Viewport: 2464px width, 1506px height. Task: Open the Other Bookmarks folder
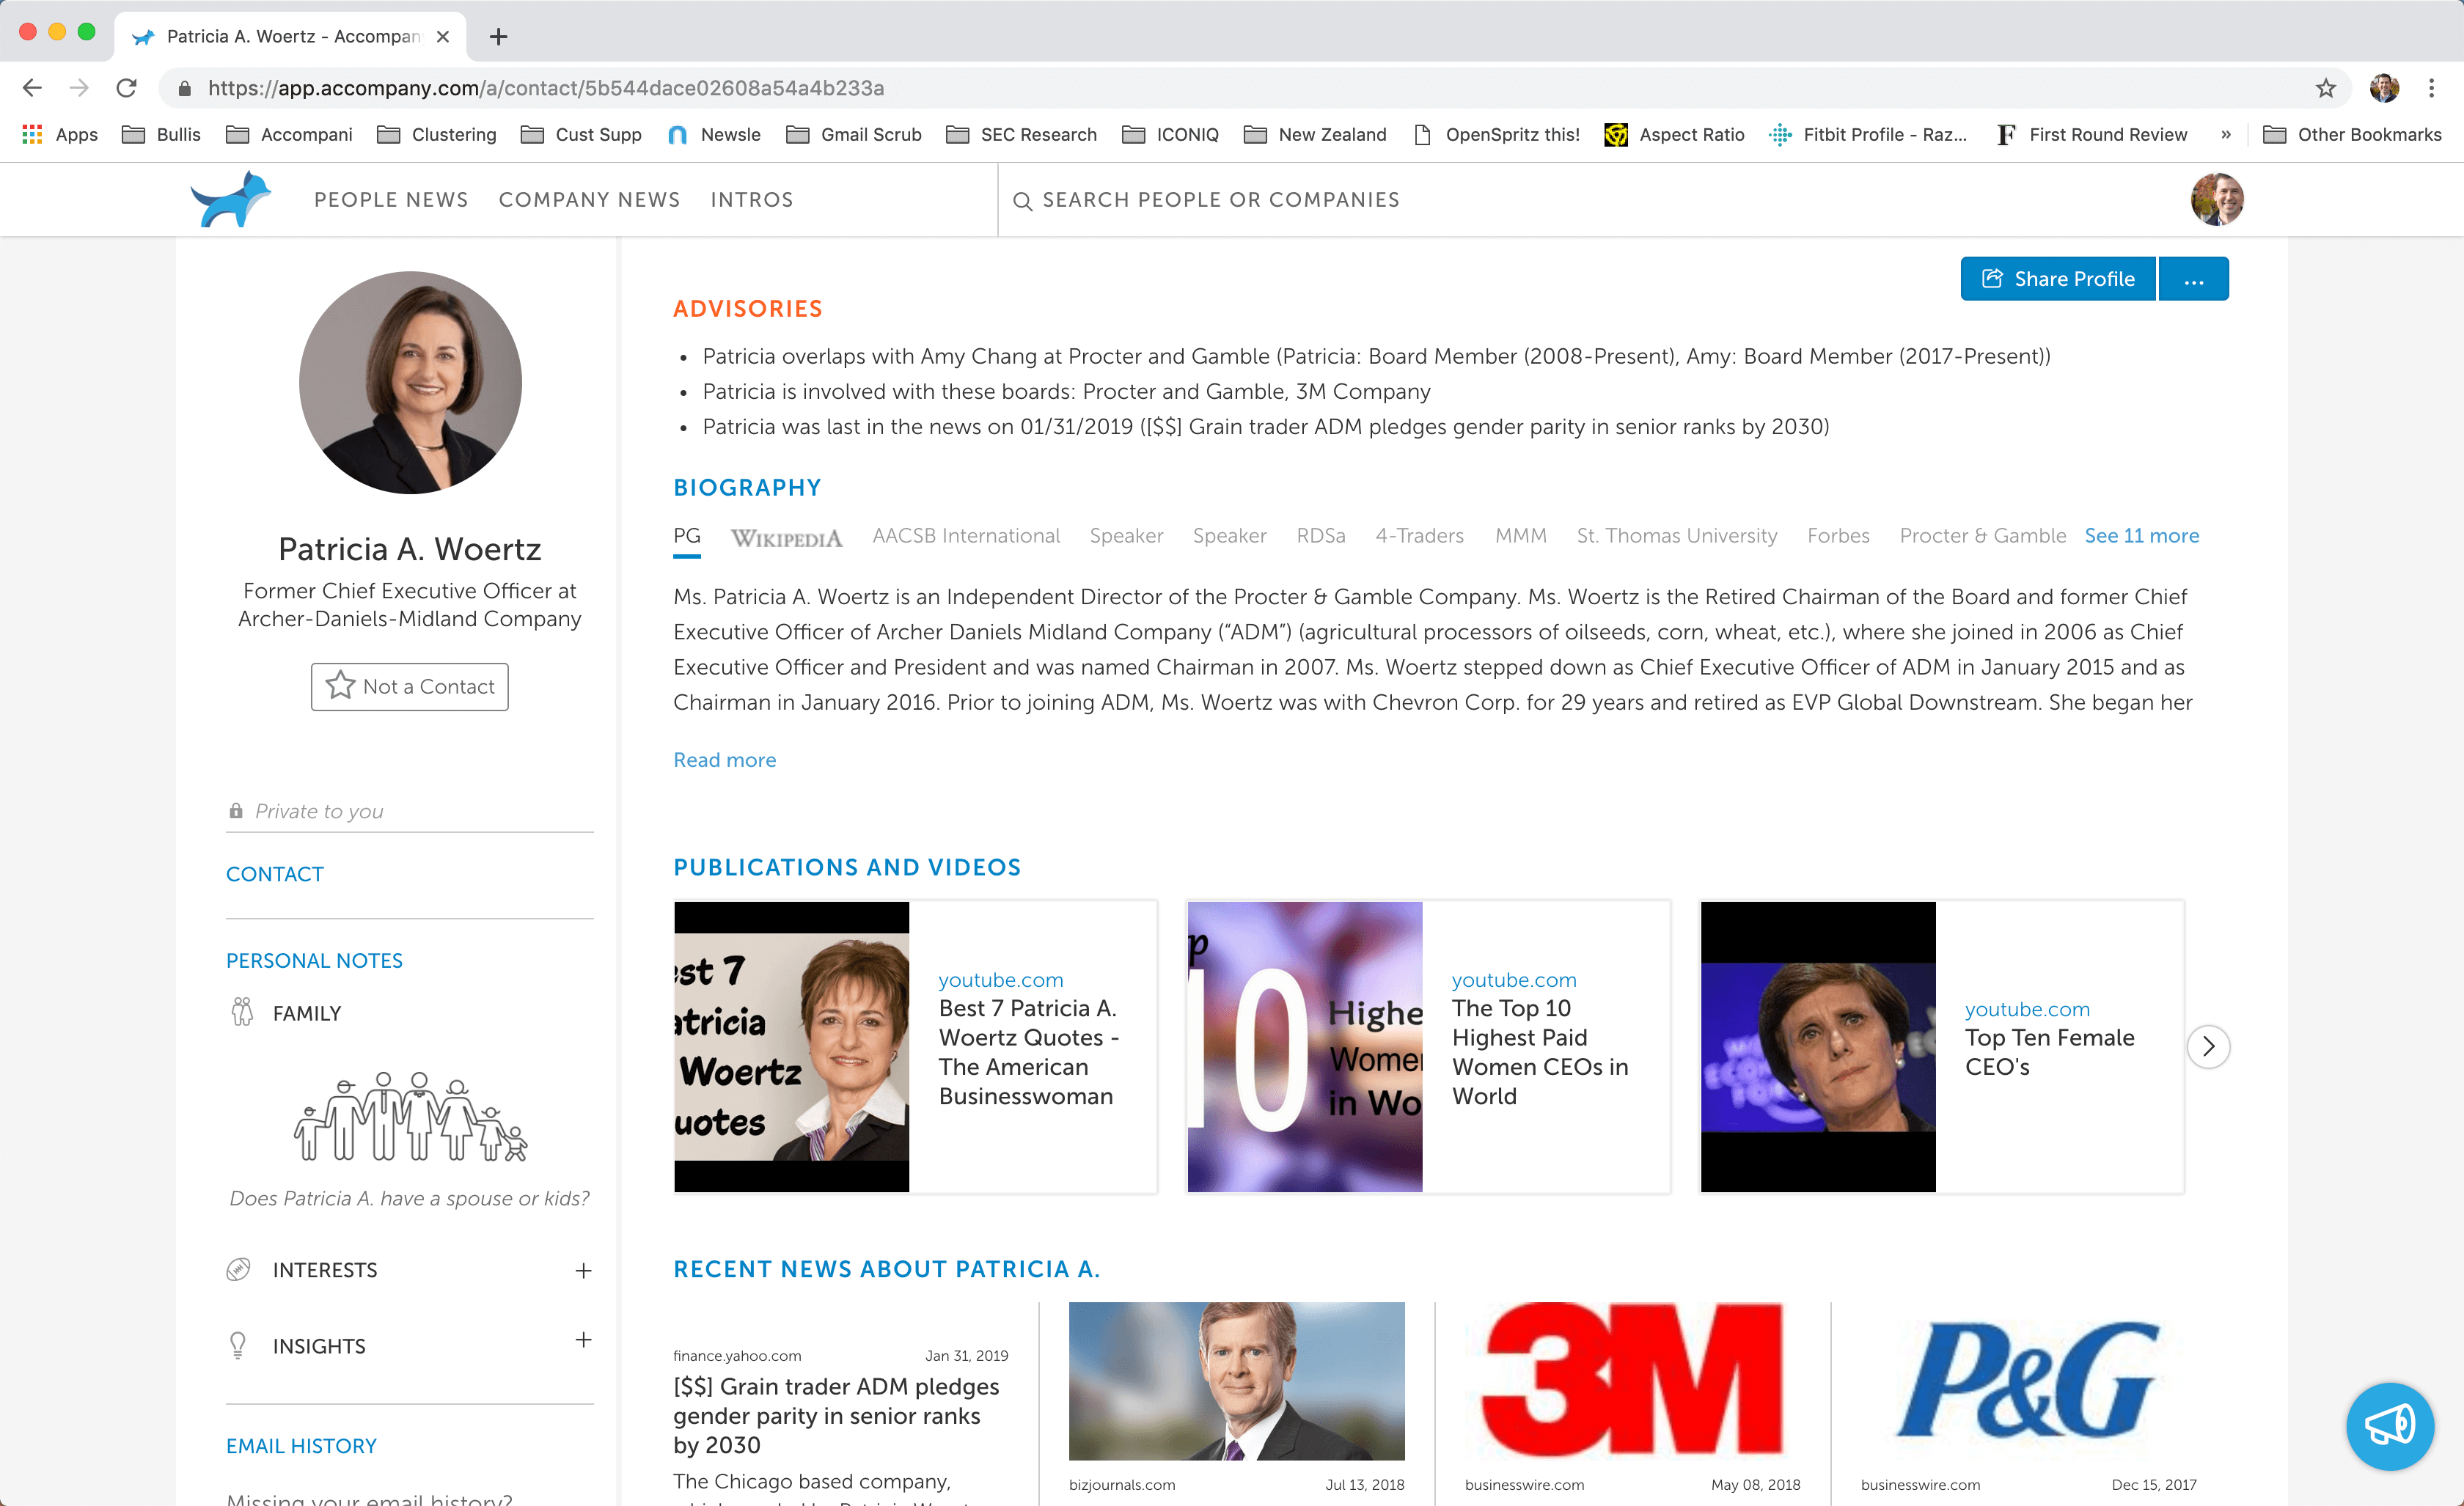click(2352, 134)
